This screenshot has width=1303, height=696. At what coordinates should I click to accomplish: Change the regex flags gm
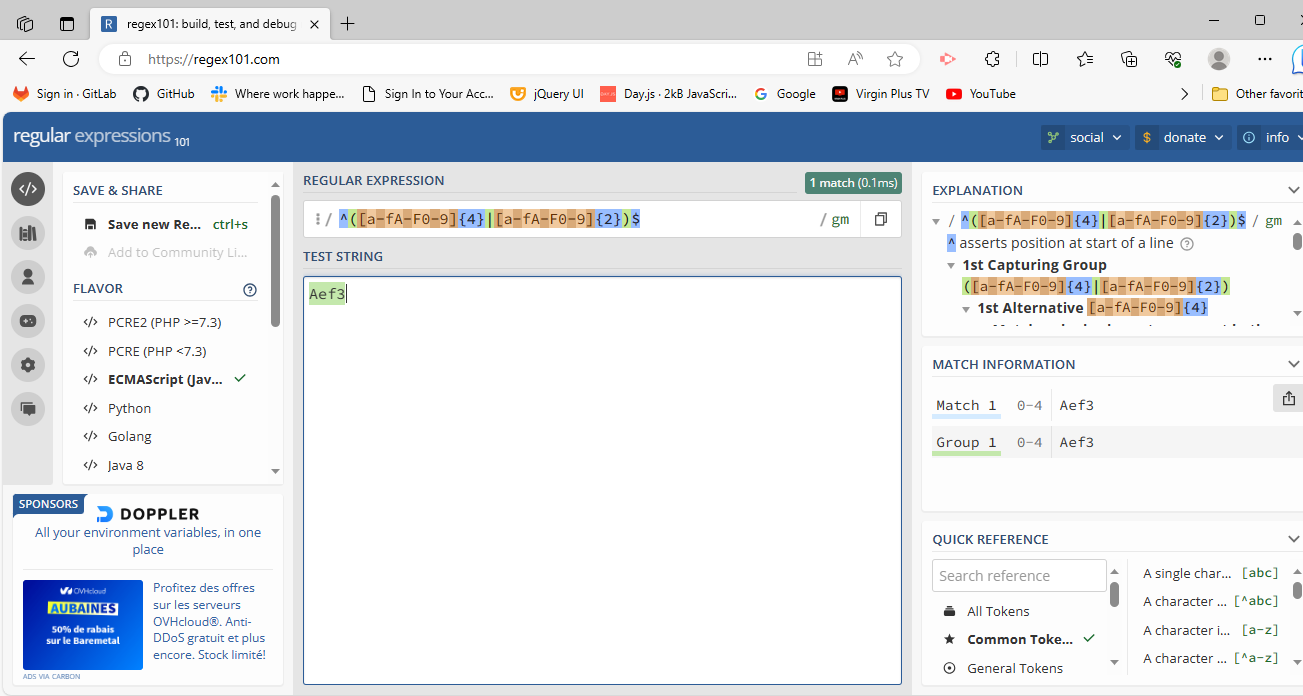click(x=840, y=220)
